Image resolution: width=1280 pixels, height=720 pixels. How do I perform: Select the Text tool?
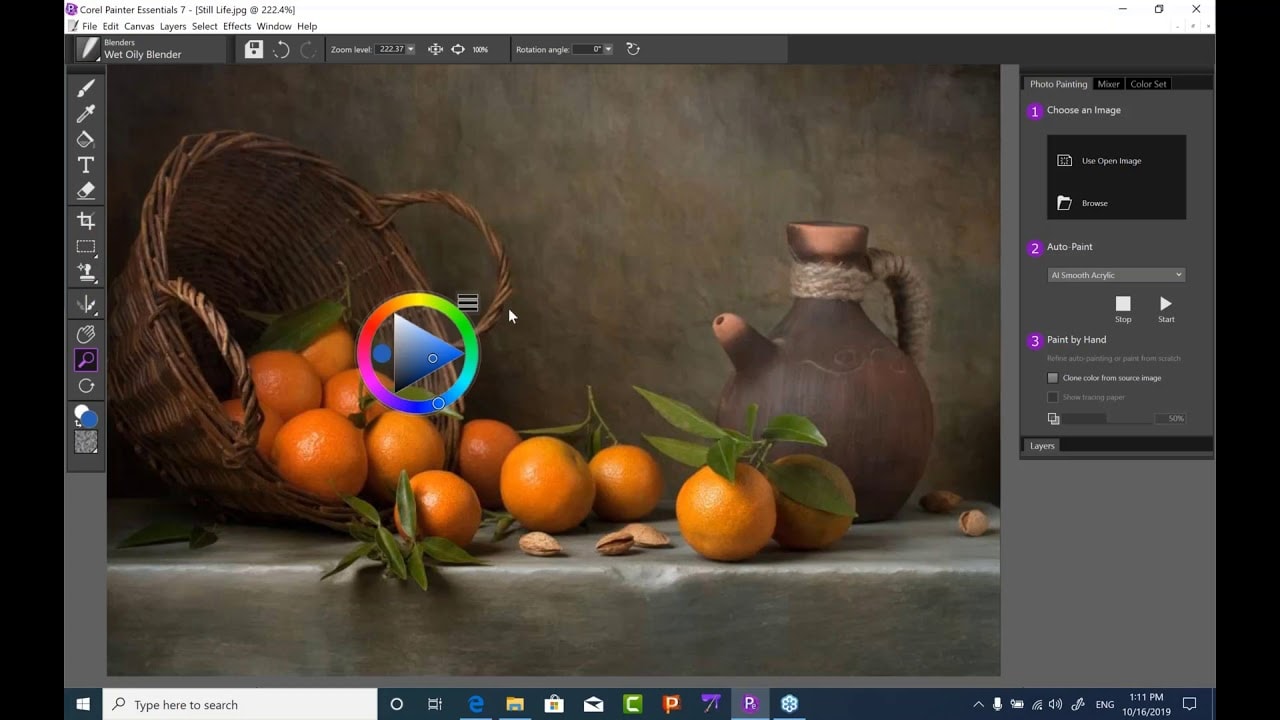coord(86,165)
